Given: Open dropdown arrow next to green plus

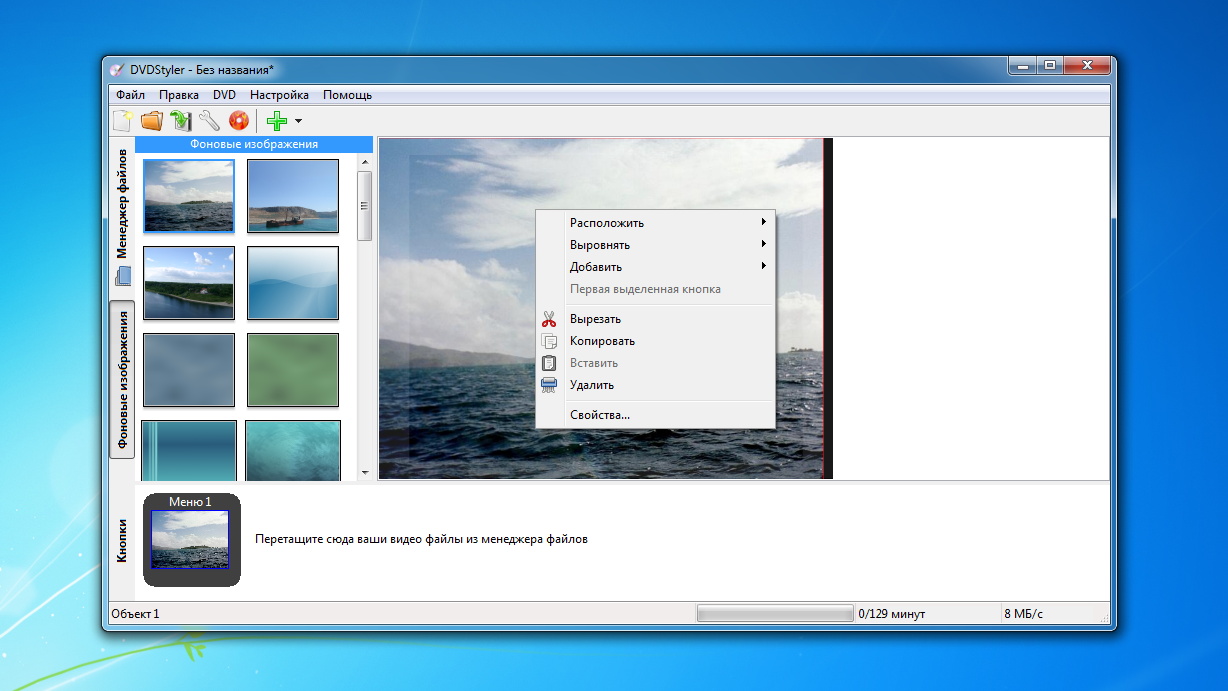Looking at the screenshot, I should point(298,121).
